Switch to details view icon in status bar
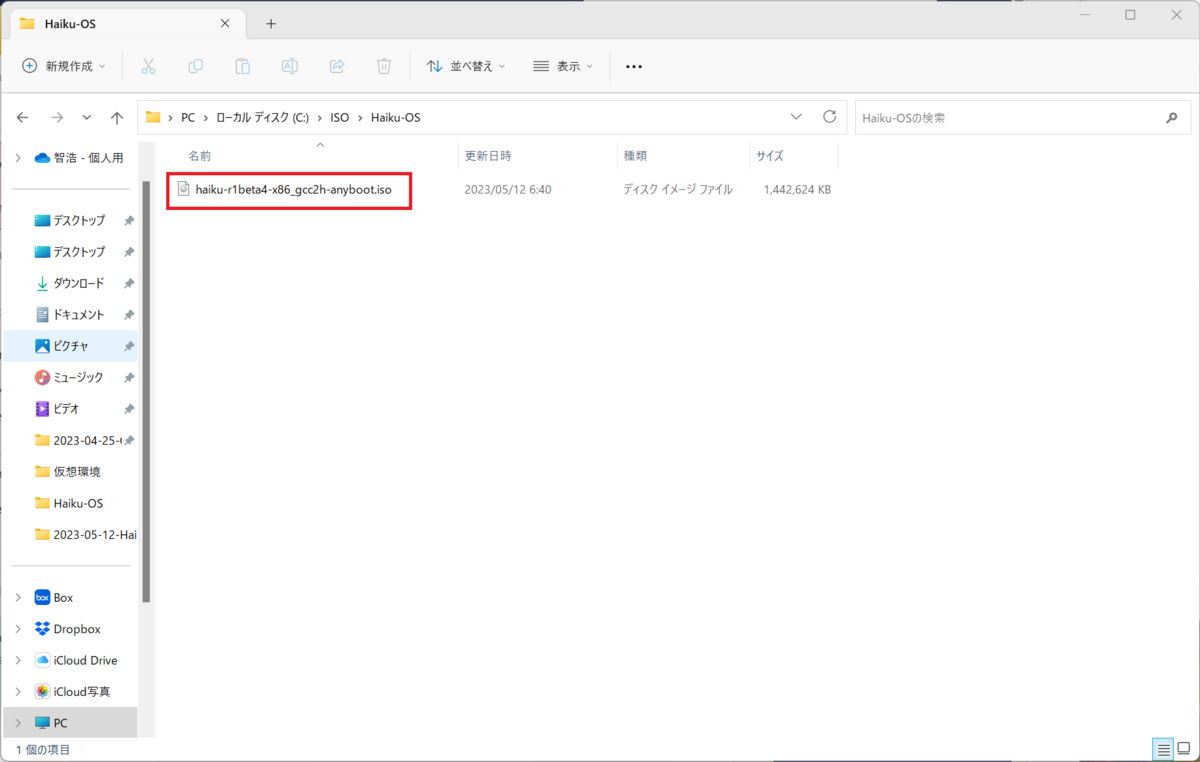This screenshot has width=1200, height=762. (x=1163, y=749)
